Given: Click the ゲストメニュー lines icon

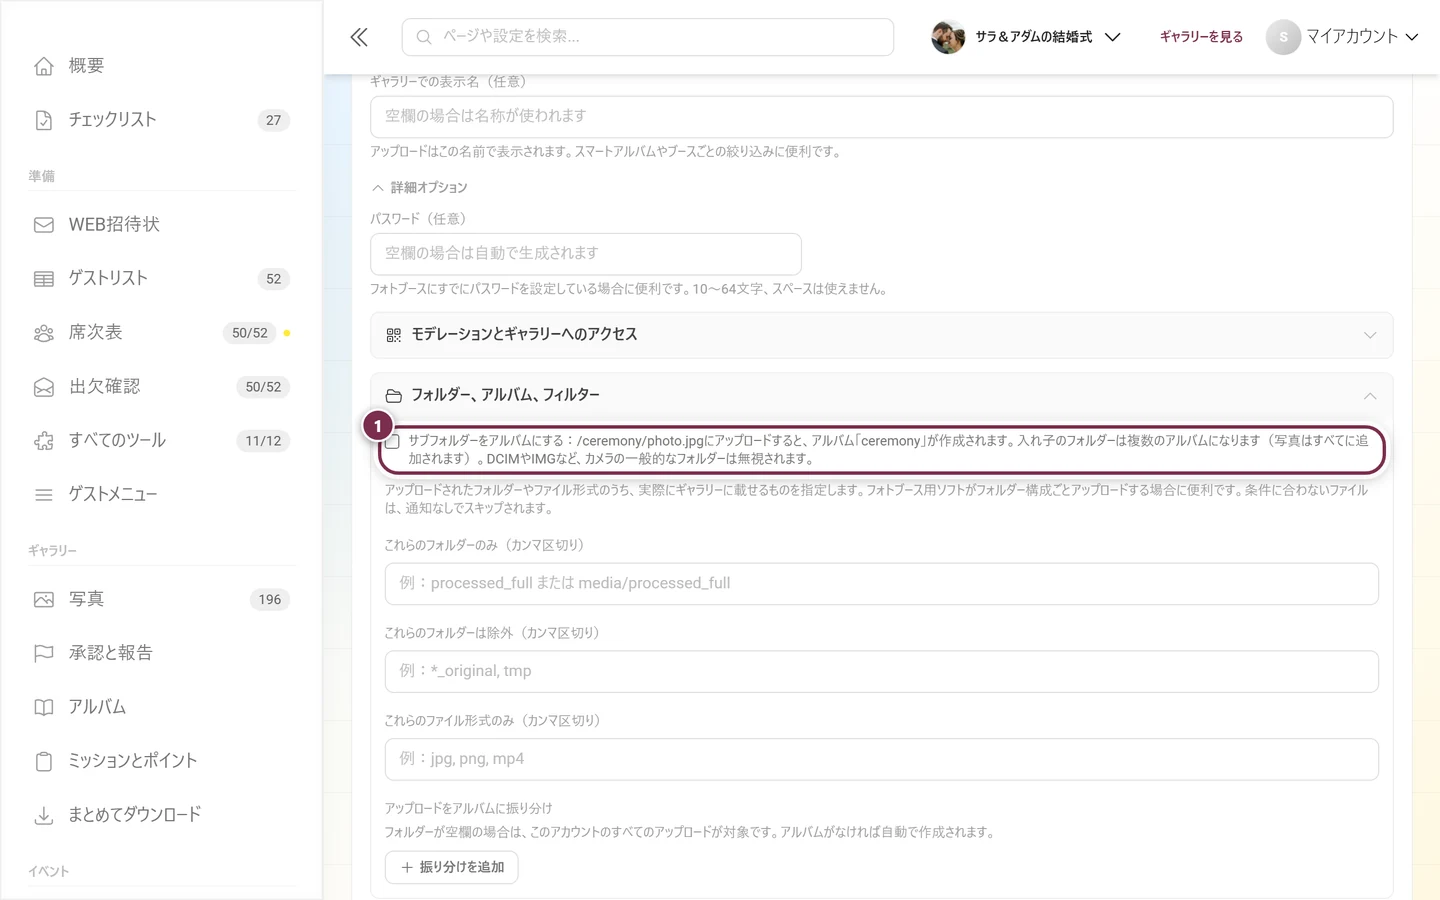Looking at the screenshot, I should tap(44, 495).
